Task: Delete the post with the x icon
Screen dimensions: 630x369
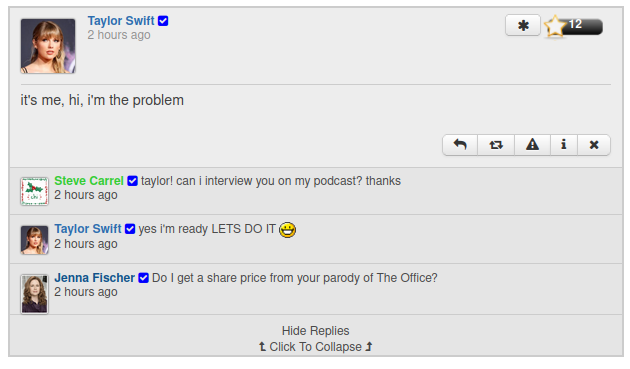Action: (x=594, y=145)
